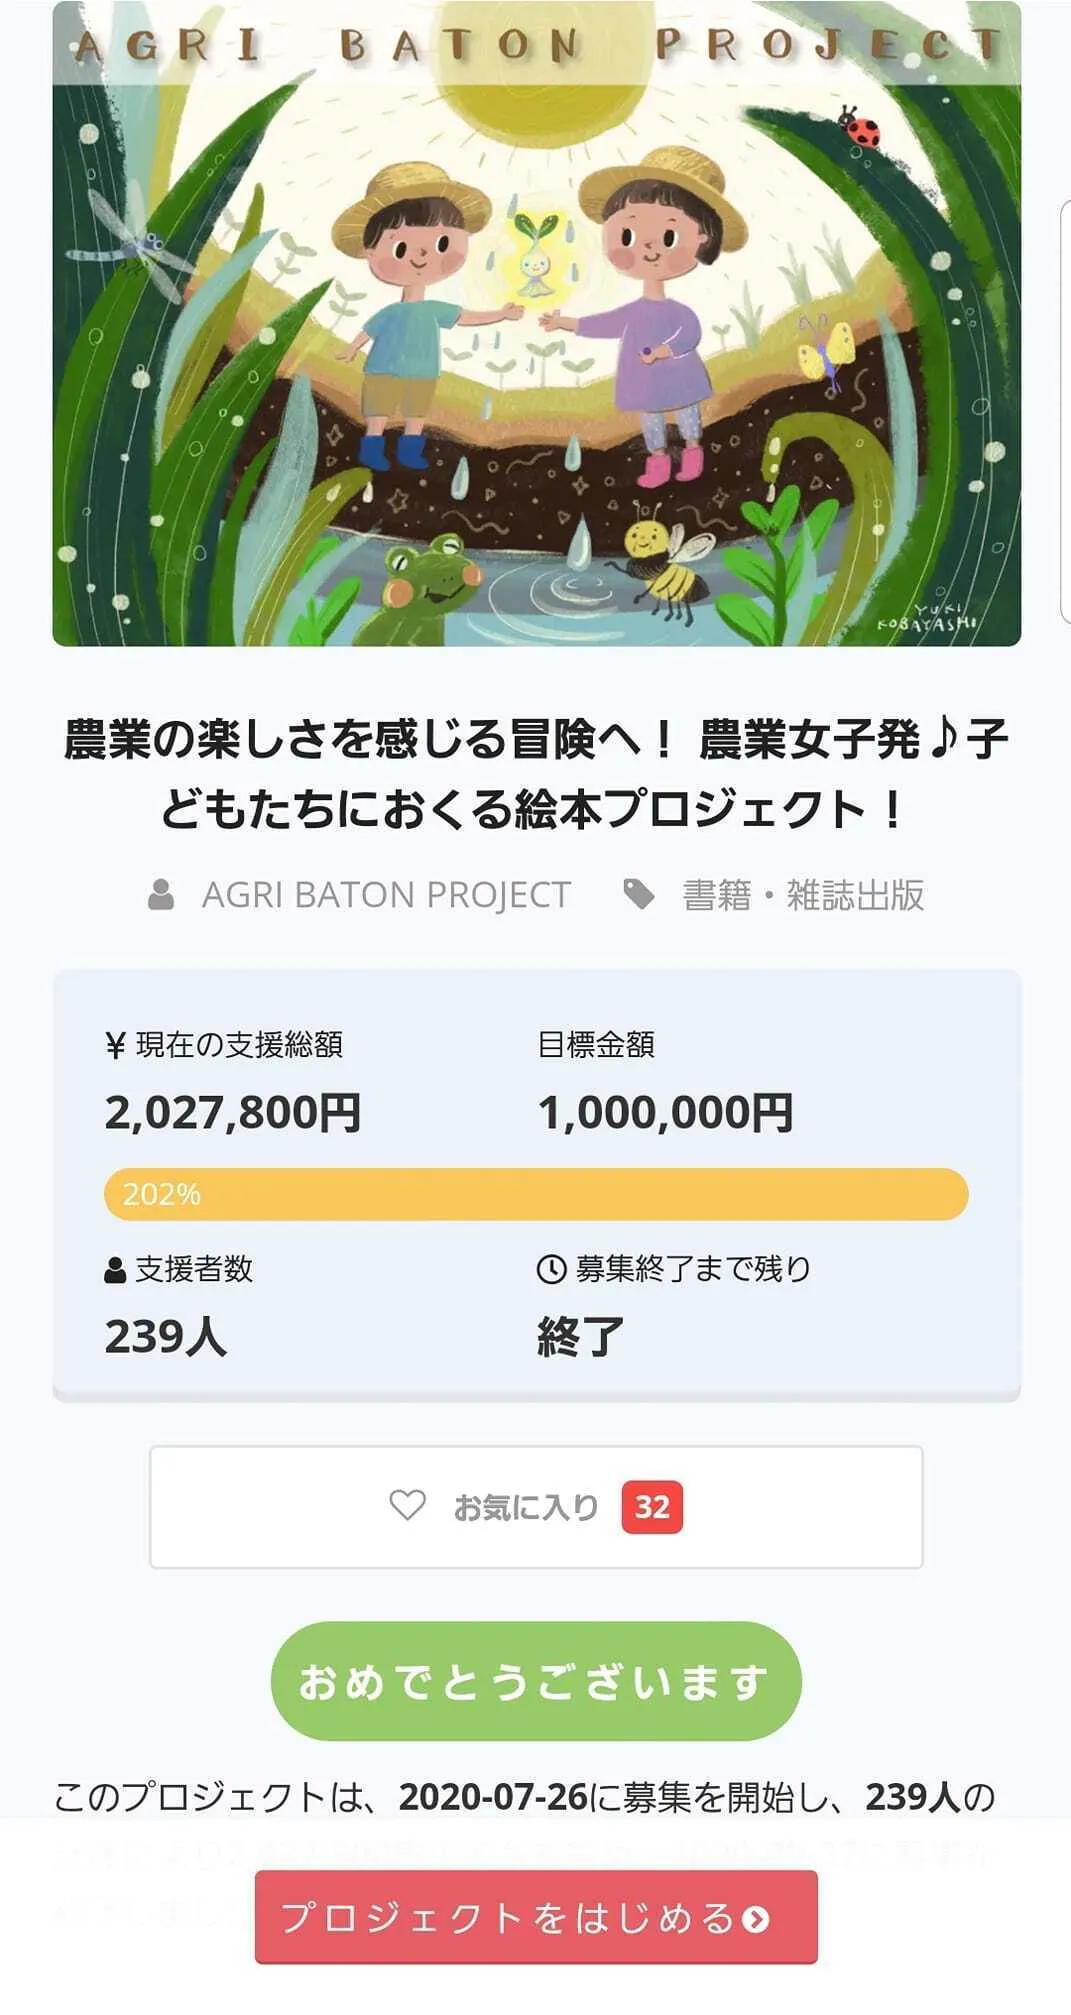Image resolution: width=1071 pixels, height=2015 pixels.
Task: Click the heart icon for favorites
Action: pos(407,1505)
